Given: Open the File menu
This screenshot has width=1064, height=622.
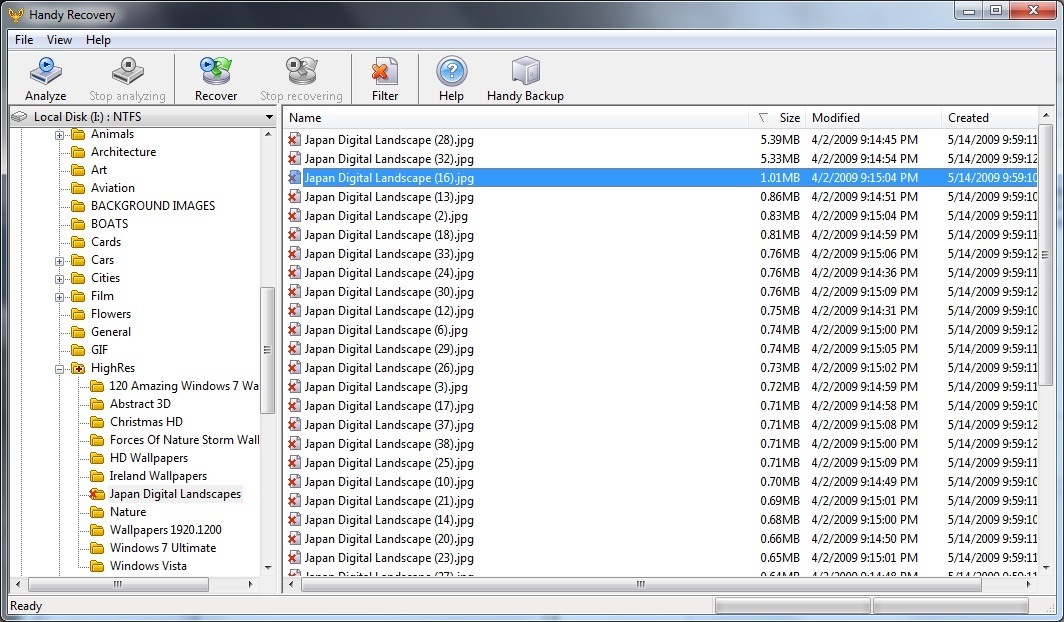Looking at the screenshot, I should (x=23, y=40).
